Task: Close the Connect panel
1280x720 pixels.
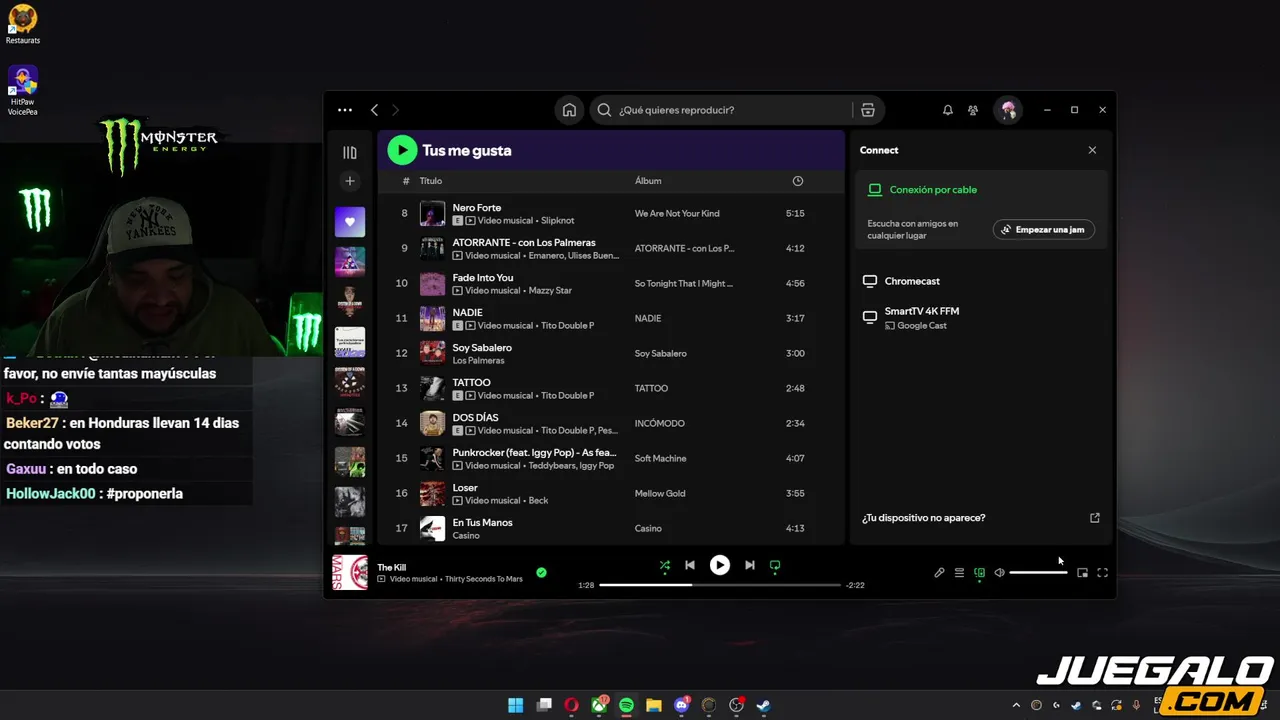Action: coord(1092,150)
